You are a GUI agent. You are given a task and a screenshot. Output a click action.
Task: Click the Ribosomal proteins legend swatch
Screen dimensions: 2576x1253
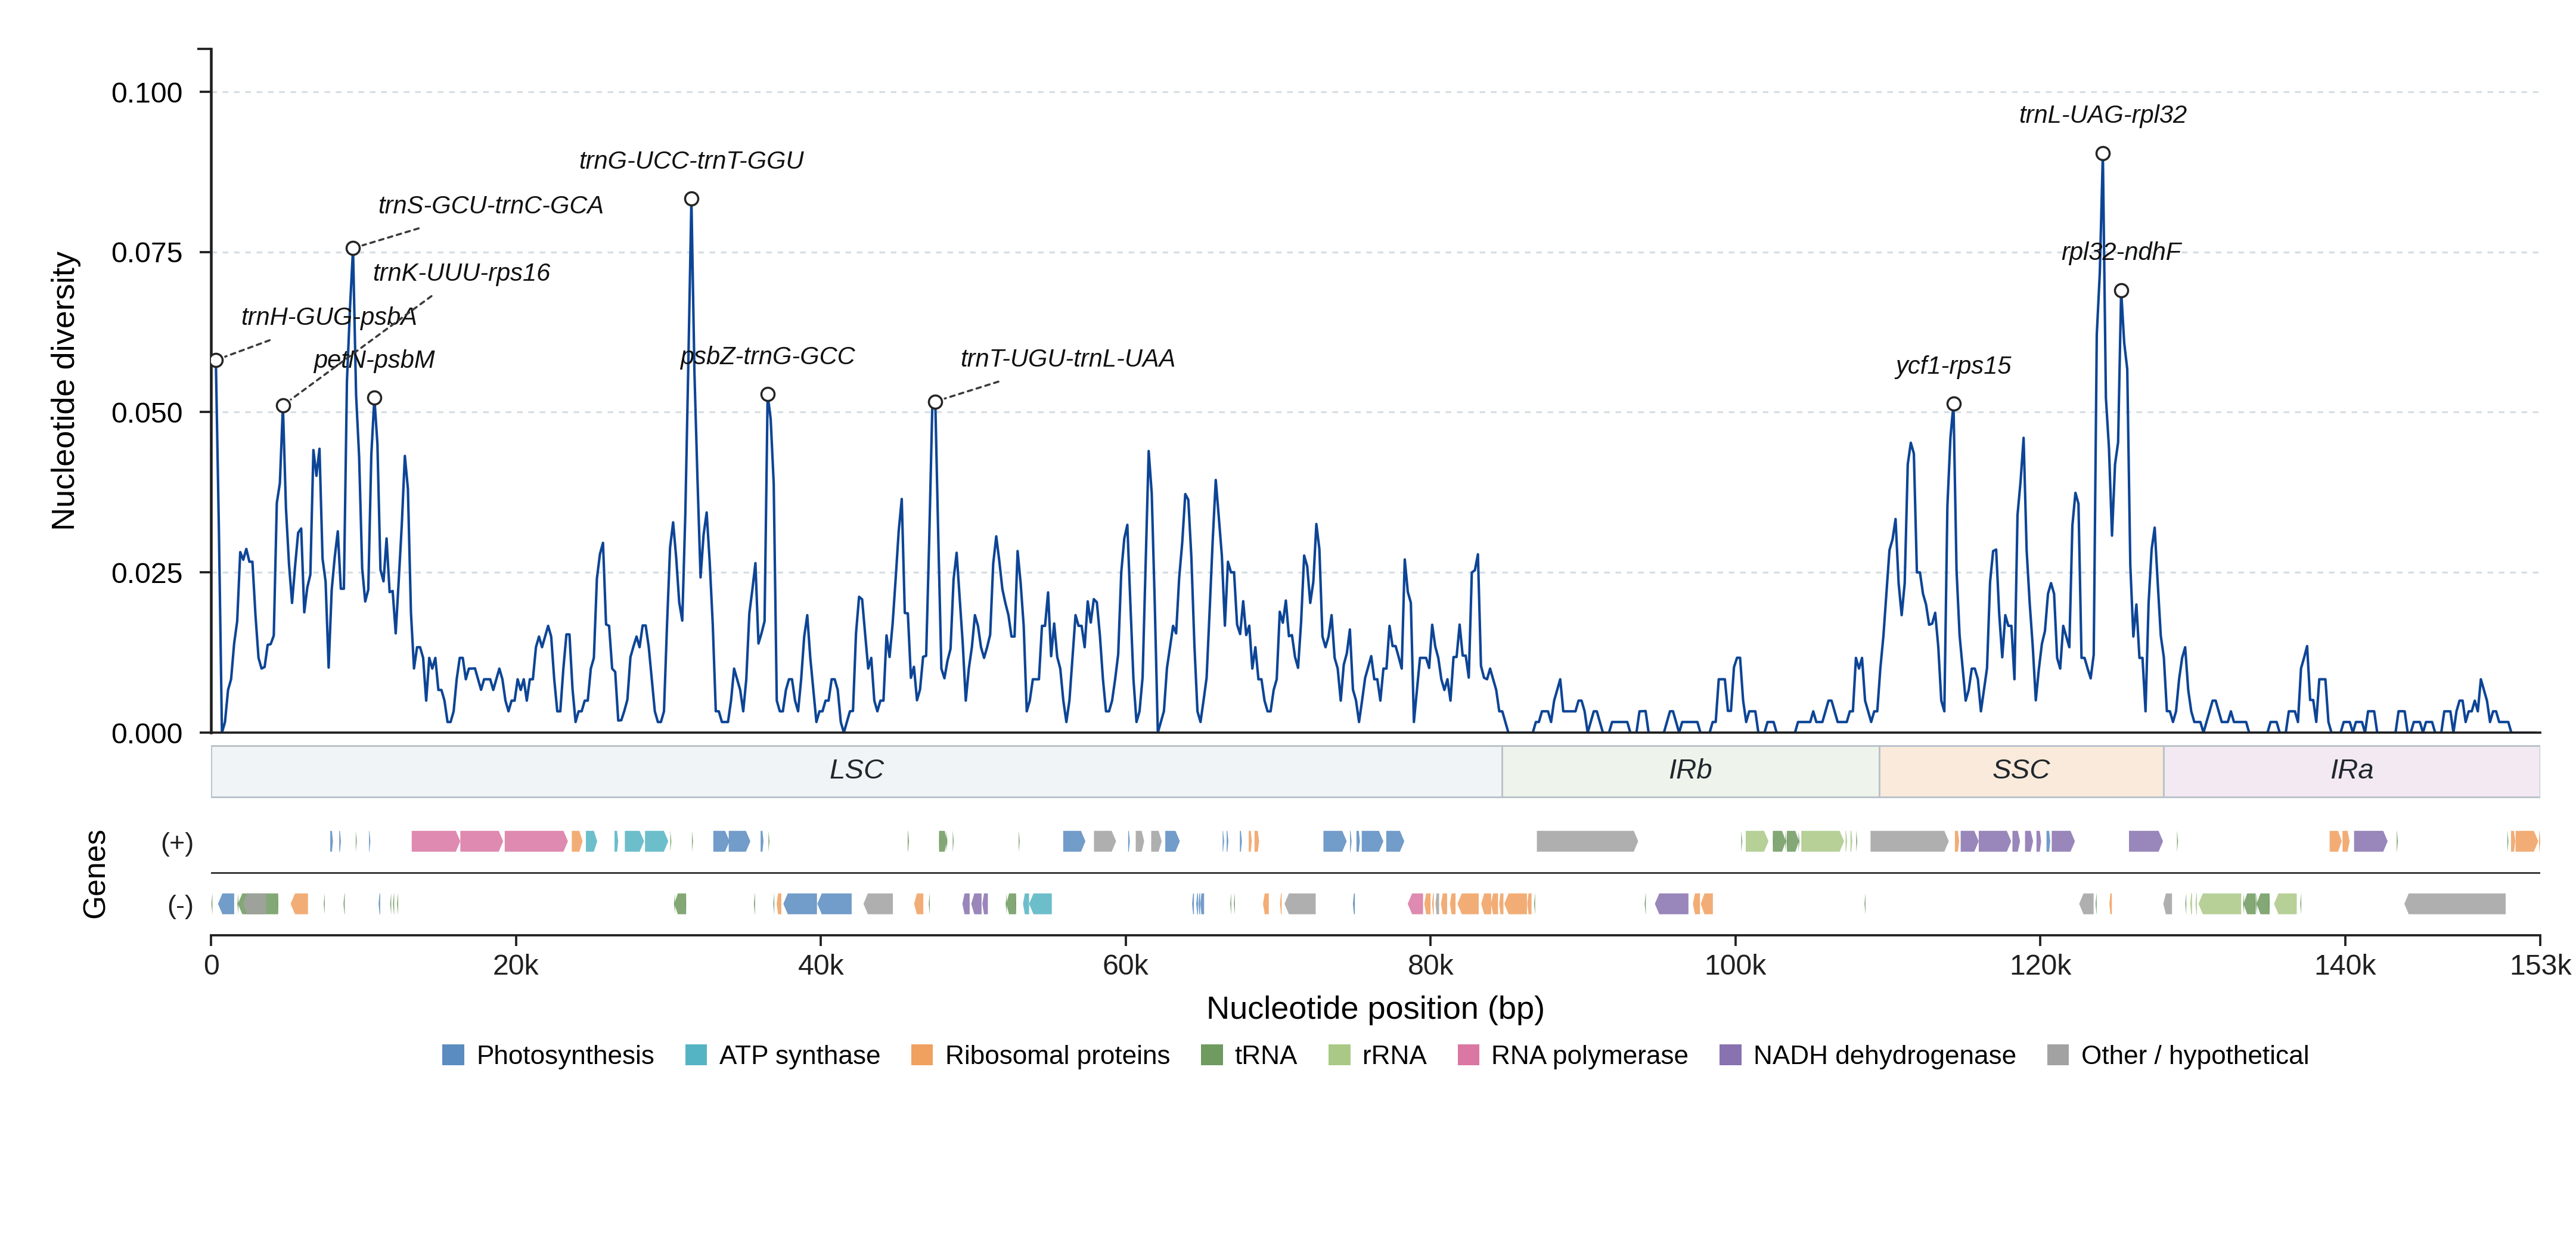pos(922,1055)
